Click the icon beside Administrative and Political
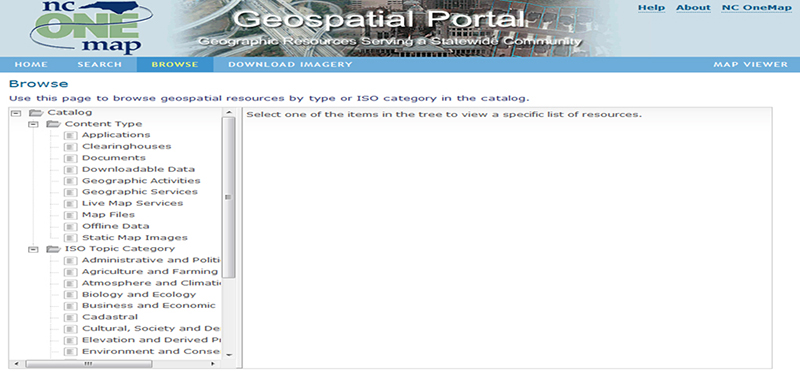Screen dimensions: 800x372 [x=71, y=261]
